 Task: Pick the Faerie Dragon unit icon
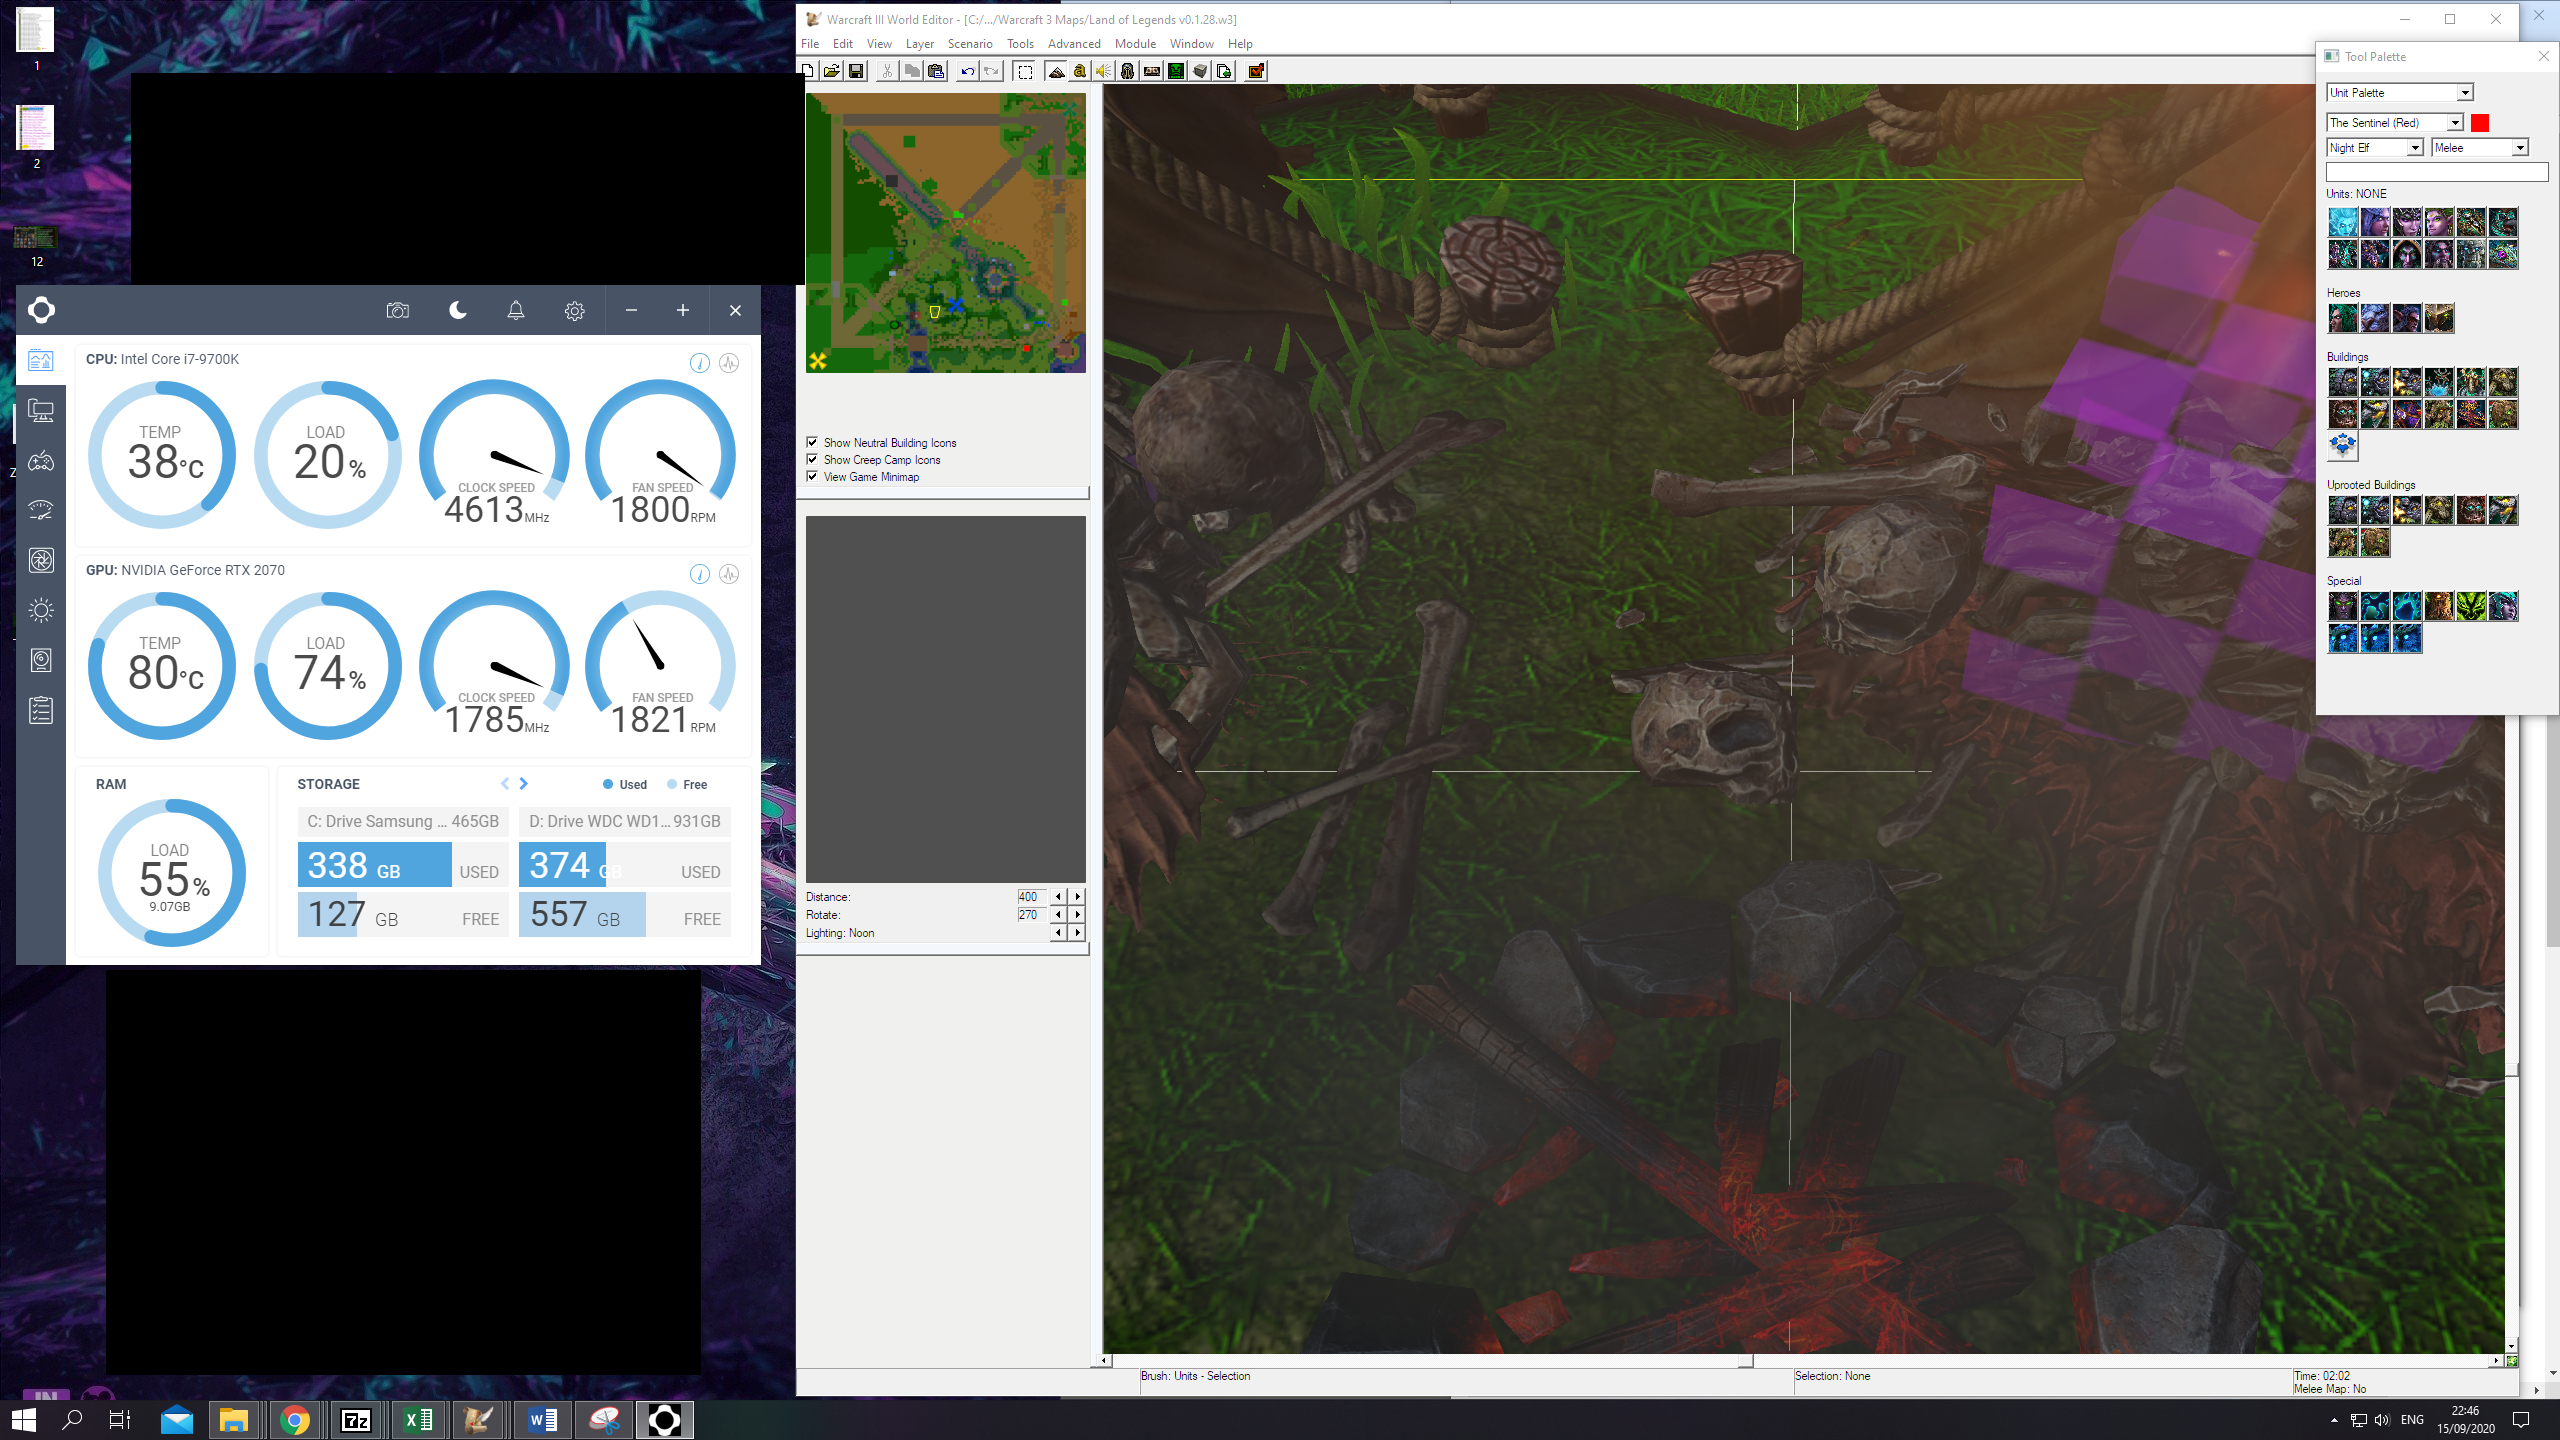point(2503,254)
